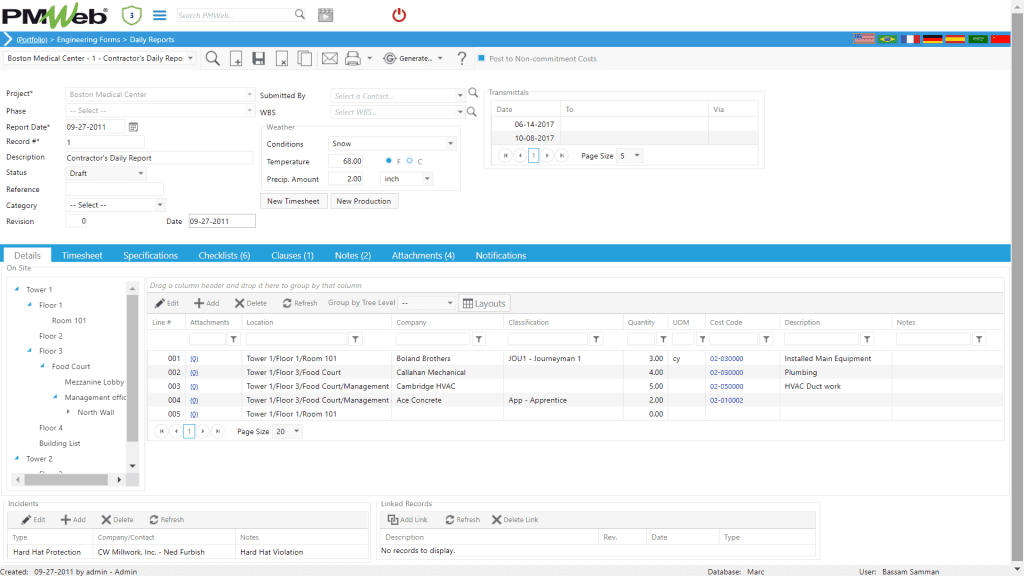Open the Attachments (4) tab

point(423,255)
